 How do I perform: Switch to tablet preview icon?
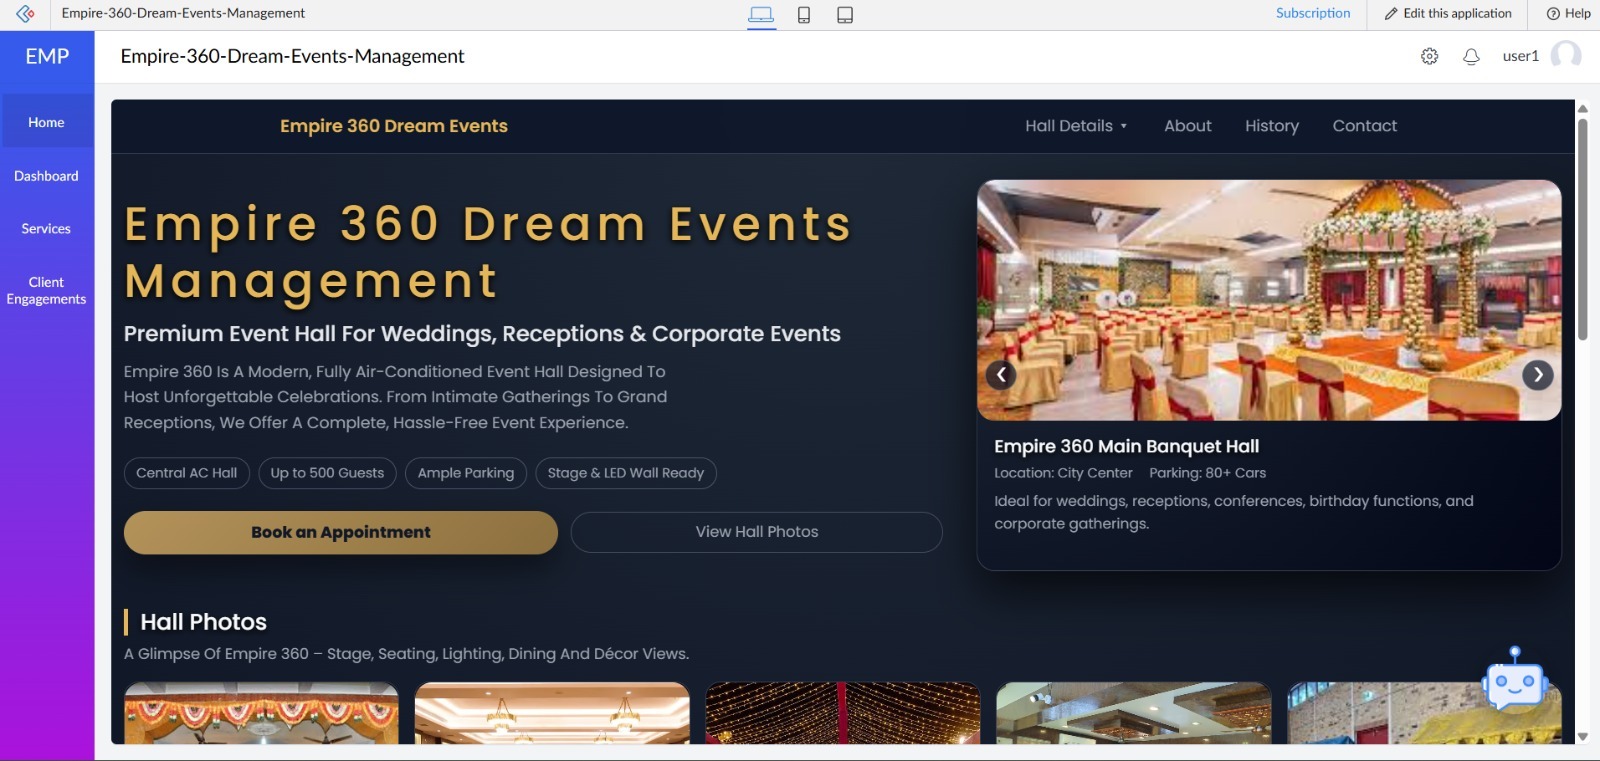pyautogui.click(x=845, y=15)
